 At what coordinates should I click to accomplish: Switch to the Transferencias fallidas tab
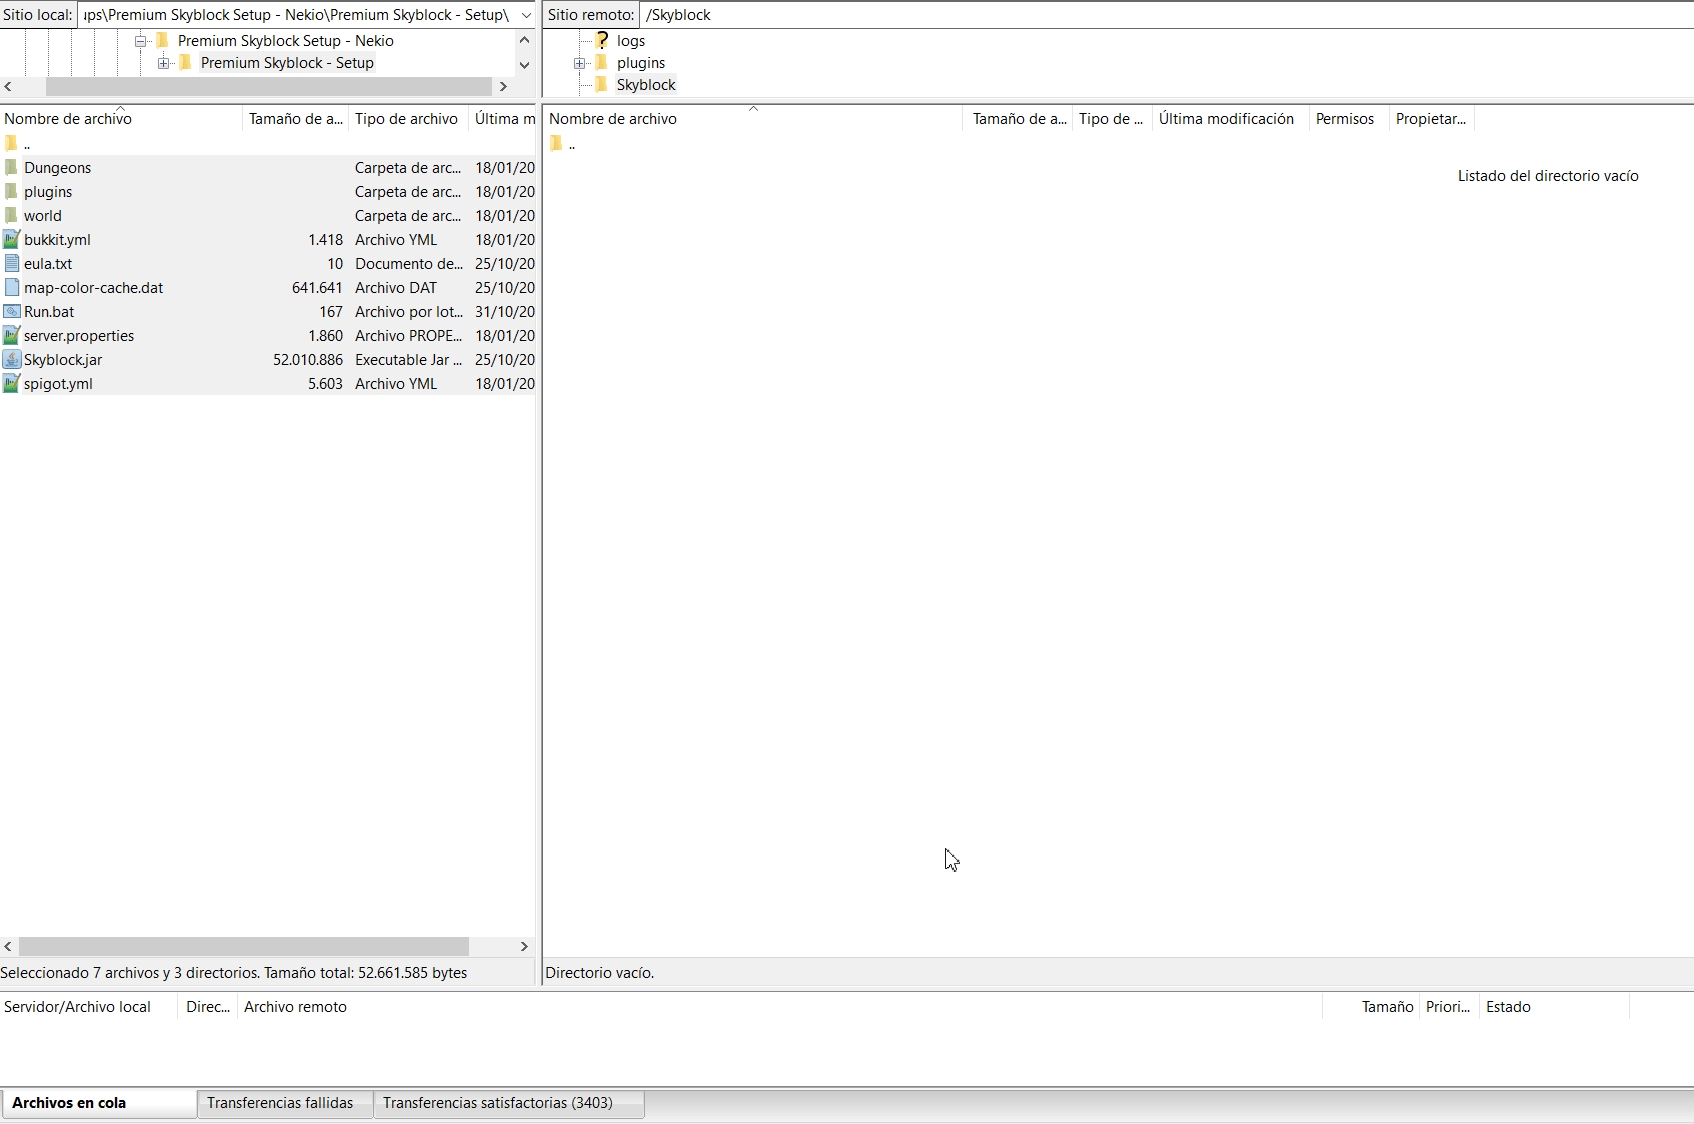click(280, 1103)
